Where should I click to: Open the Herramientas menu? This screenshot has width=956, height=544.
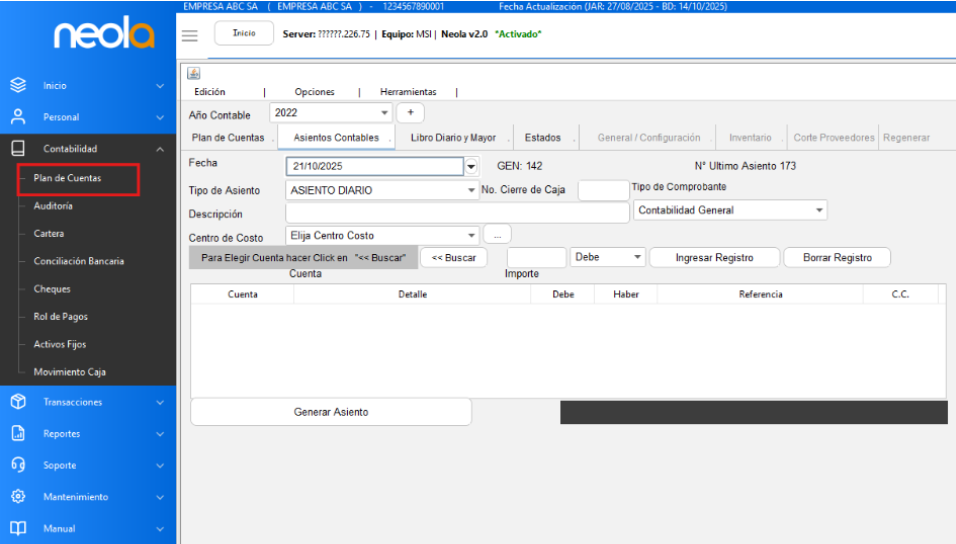408,92
